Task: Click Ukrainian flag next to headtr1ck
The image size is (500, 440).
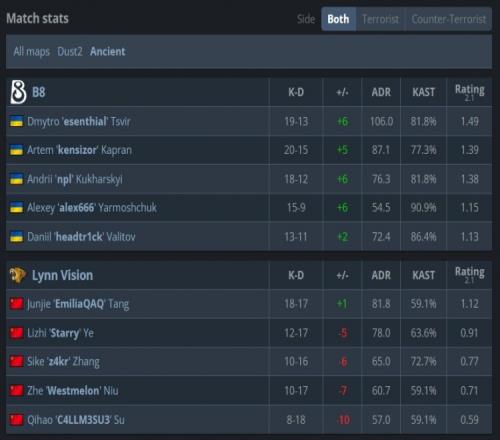Action: coord(16,237)
